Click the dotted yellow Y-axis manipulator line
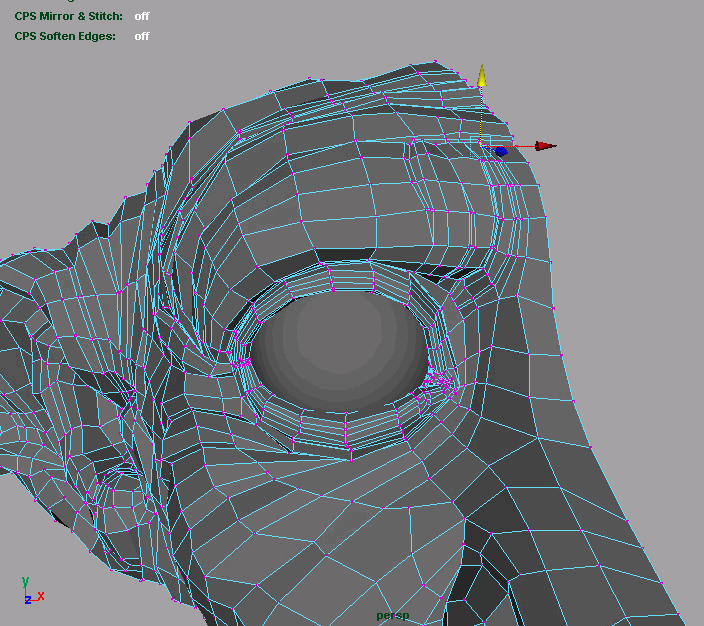The height and width of the screenshot is (626, 704). pos(481,115)
